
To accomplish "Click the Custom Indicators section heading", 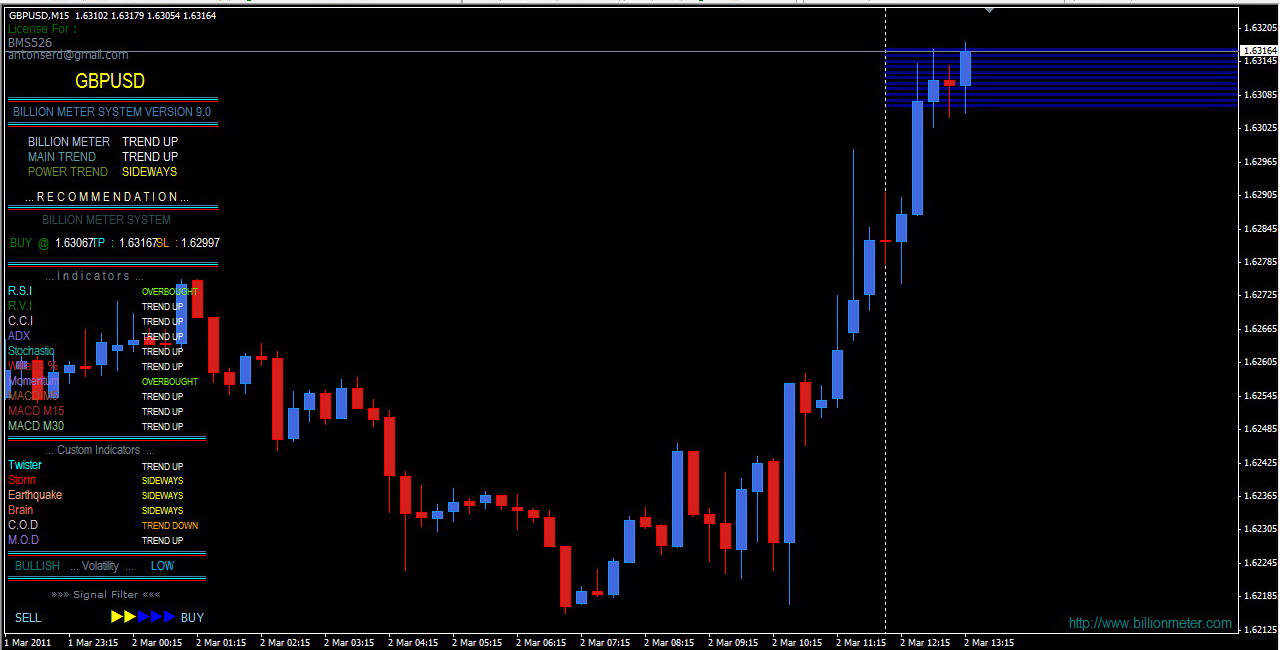I will tap(99, 450).
